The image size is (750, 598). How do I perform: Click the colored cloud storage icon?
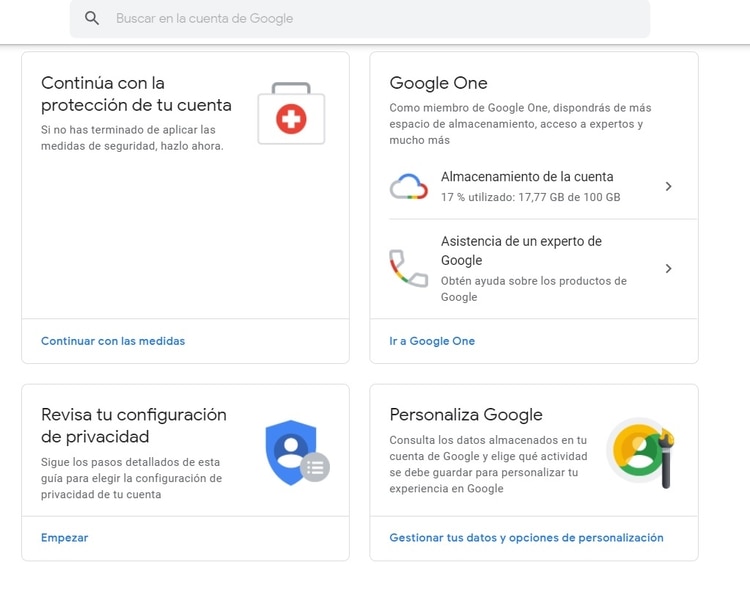point(408,187)
